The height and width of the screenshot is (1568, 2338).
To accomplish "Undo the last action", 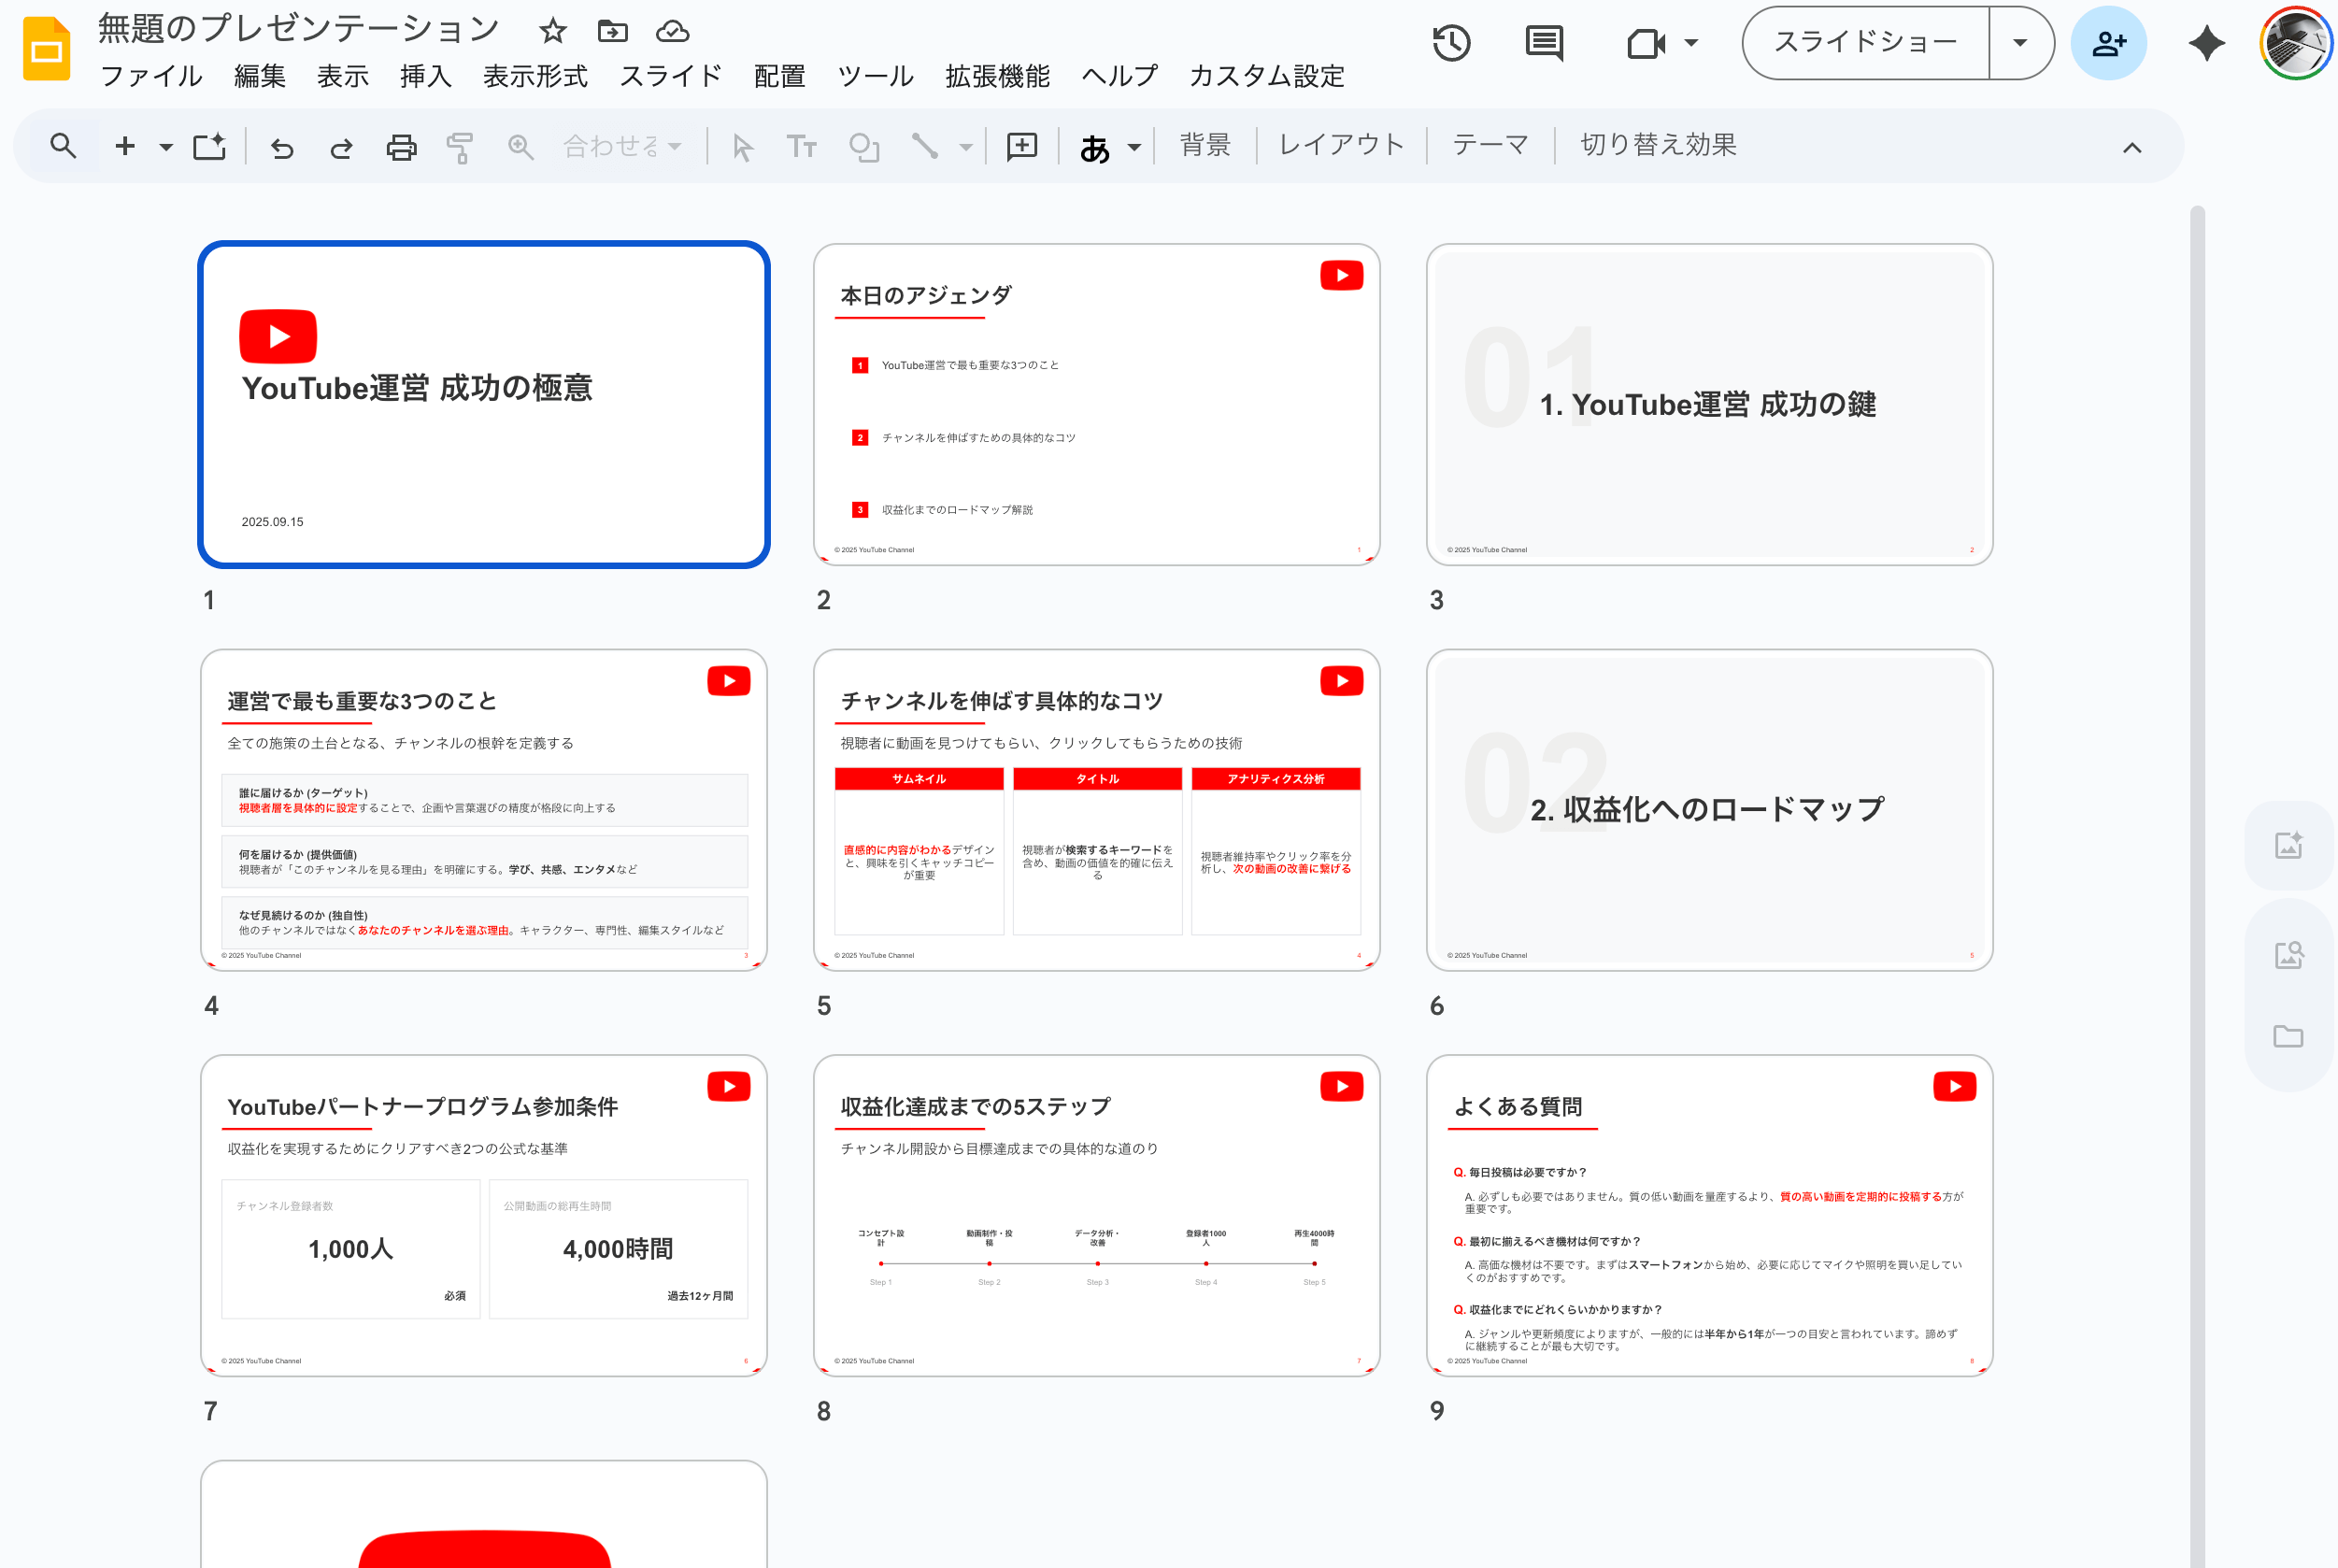I will coord(283,146).
